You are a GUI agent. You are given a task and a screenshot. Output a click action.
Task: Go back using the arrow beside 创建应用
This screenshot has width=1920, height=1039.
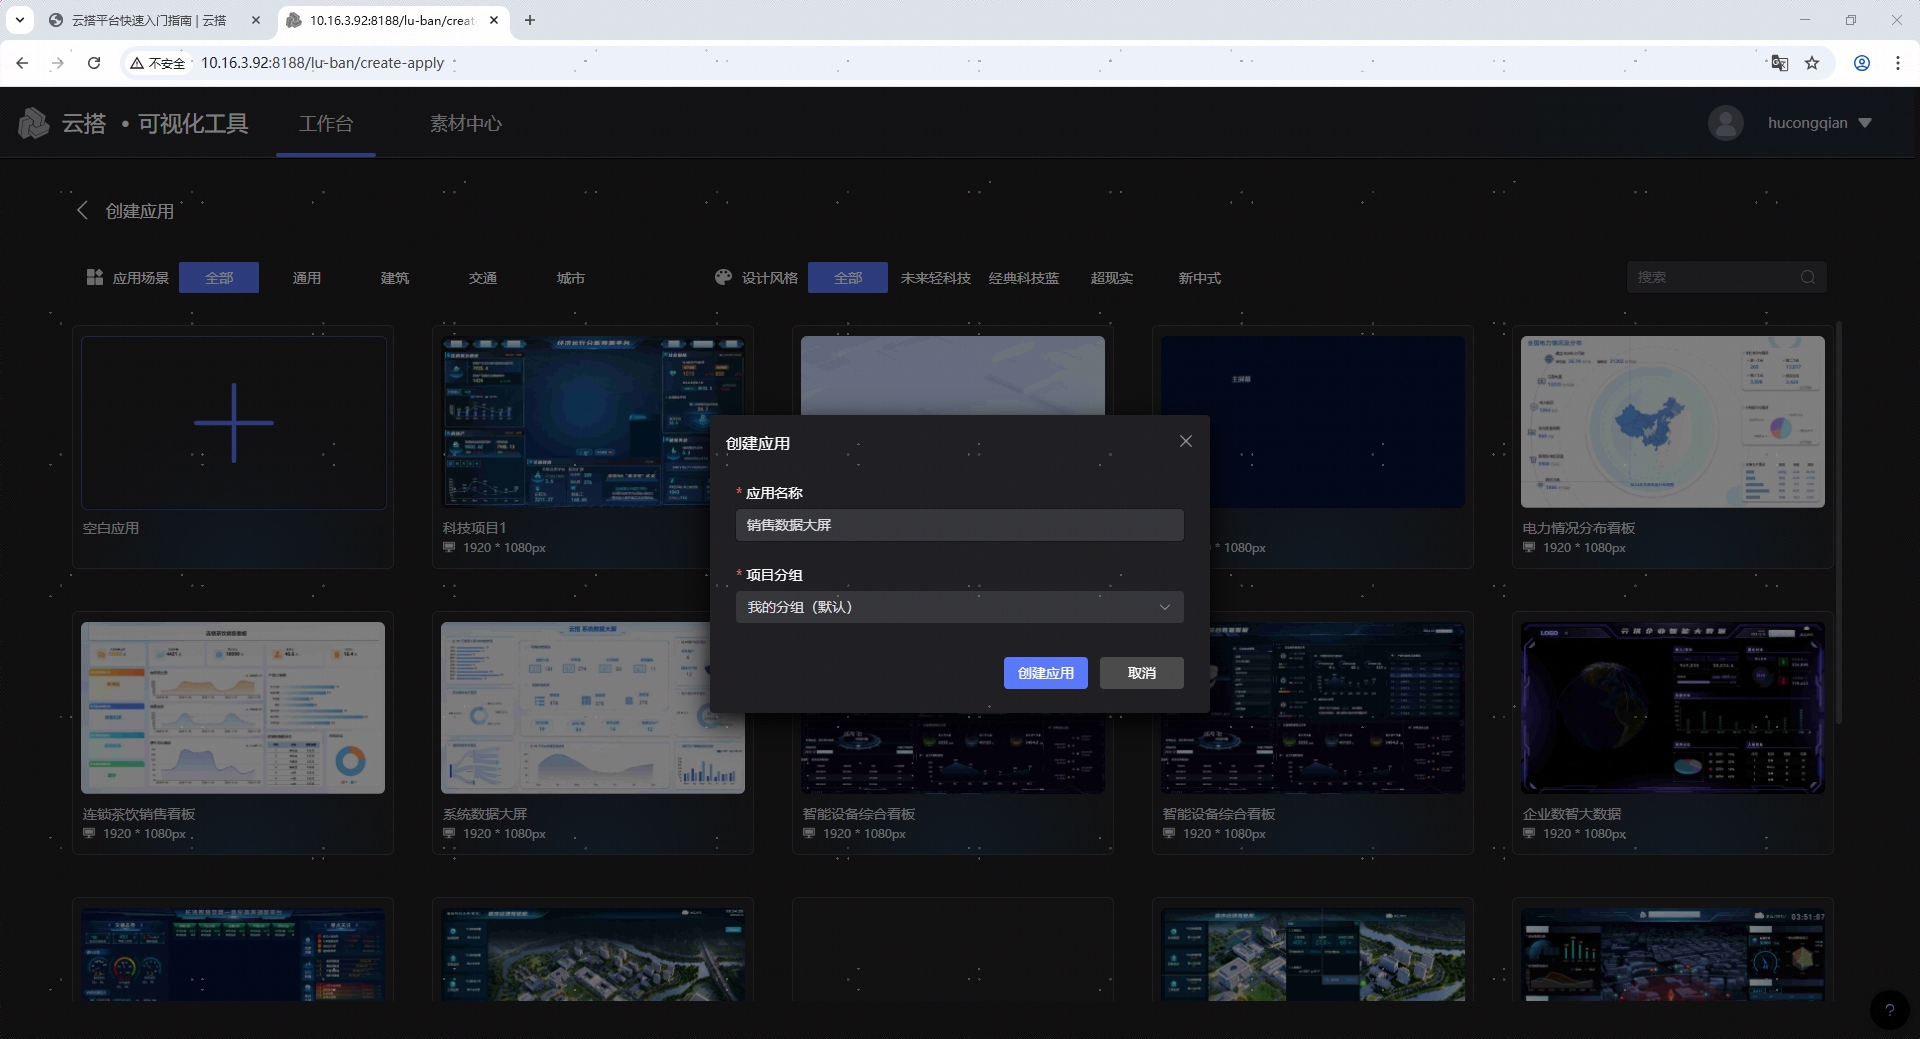(82, 210)
